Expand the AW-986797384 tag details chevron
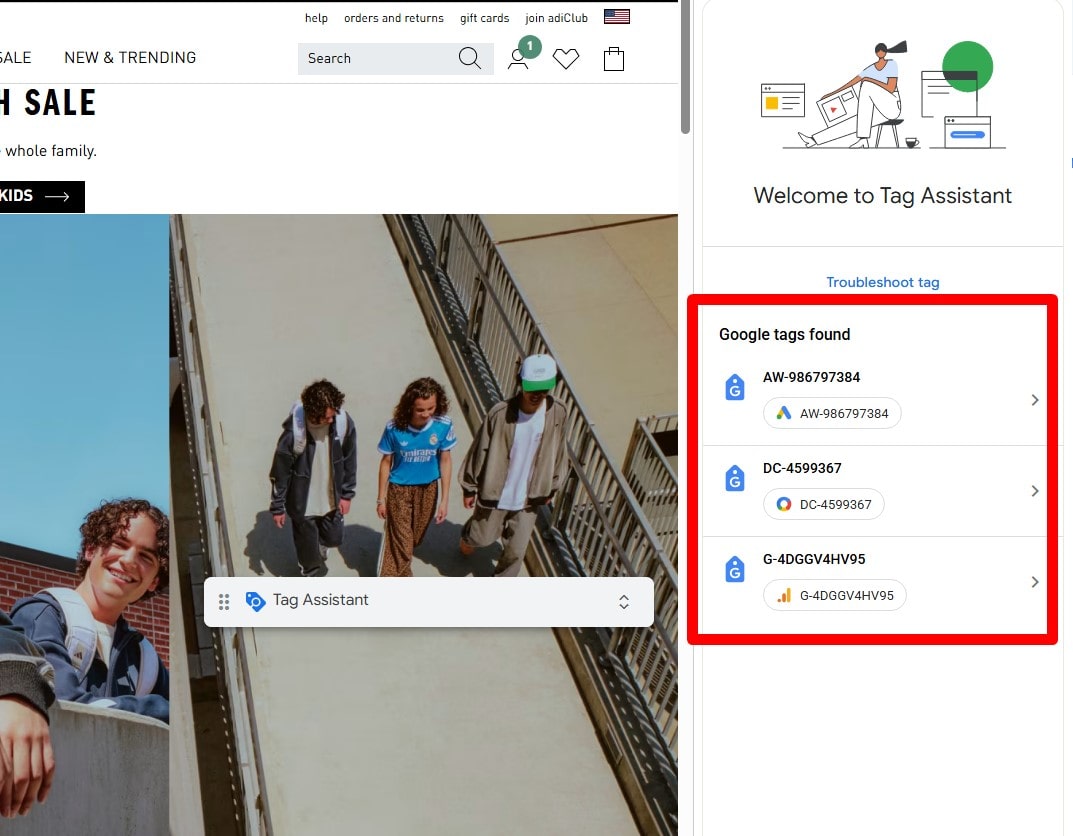 1034,400
